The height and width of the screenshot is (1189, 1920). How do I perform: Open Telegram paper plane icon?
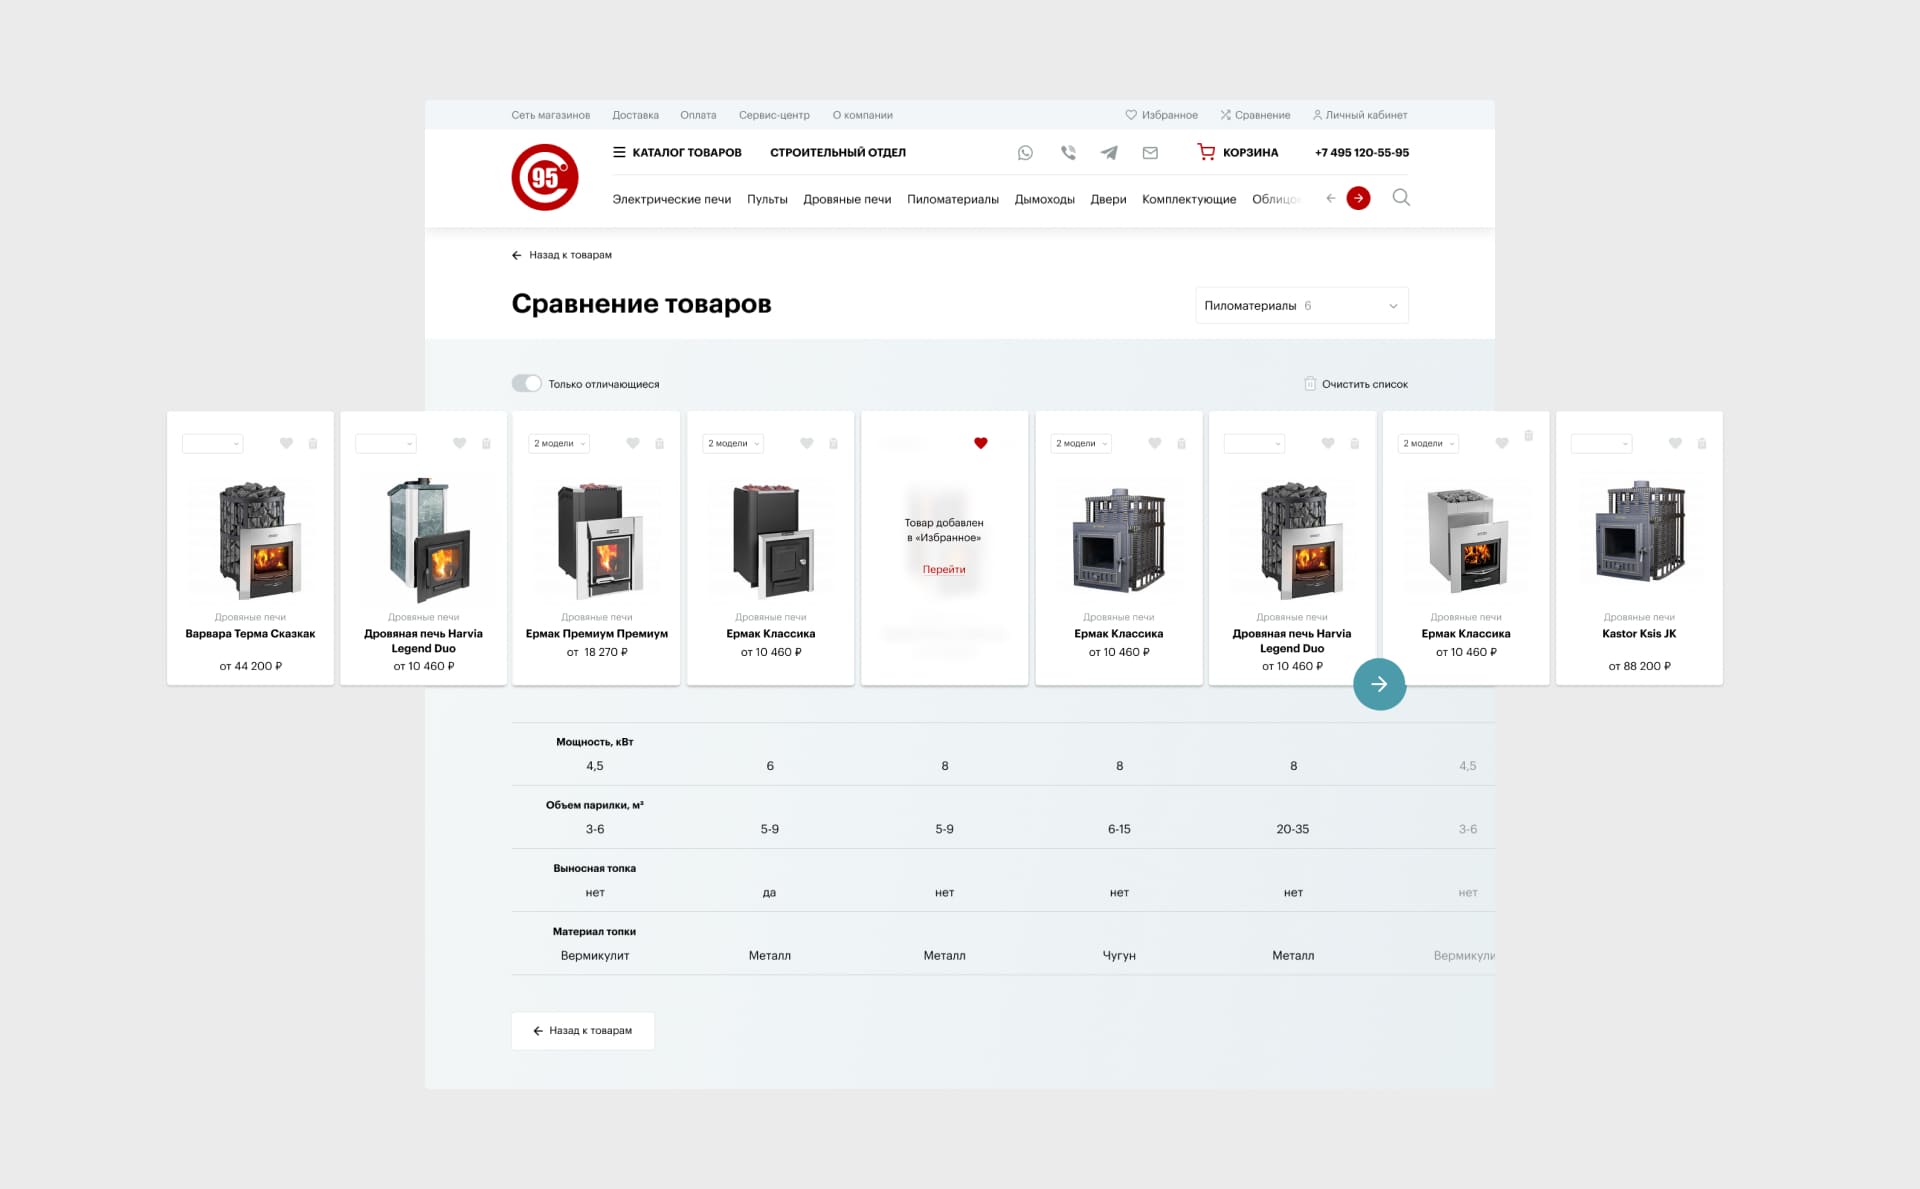coord(1109,153)
